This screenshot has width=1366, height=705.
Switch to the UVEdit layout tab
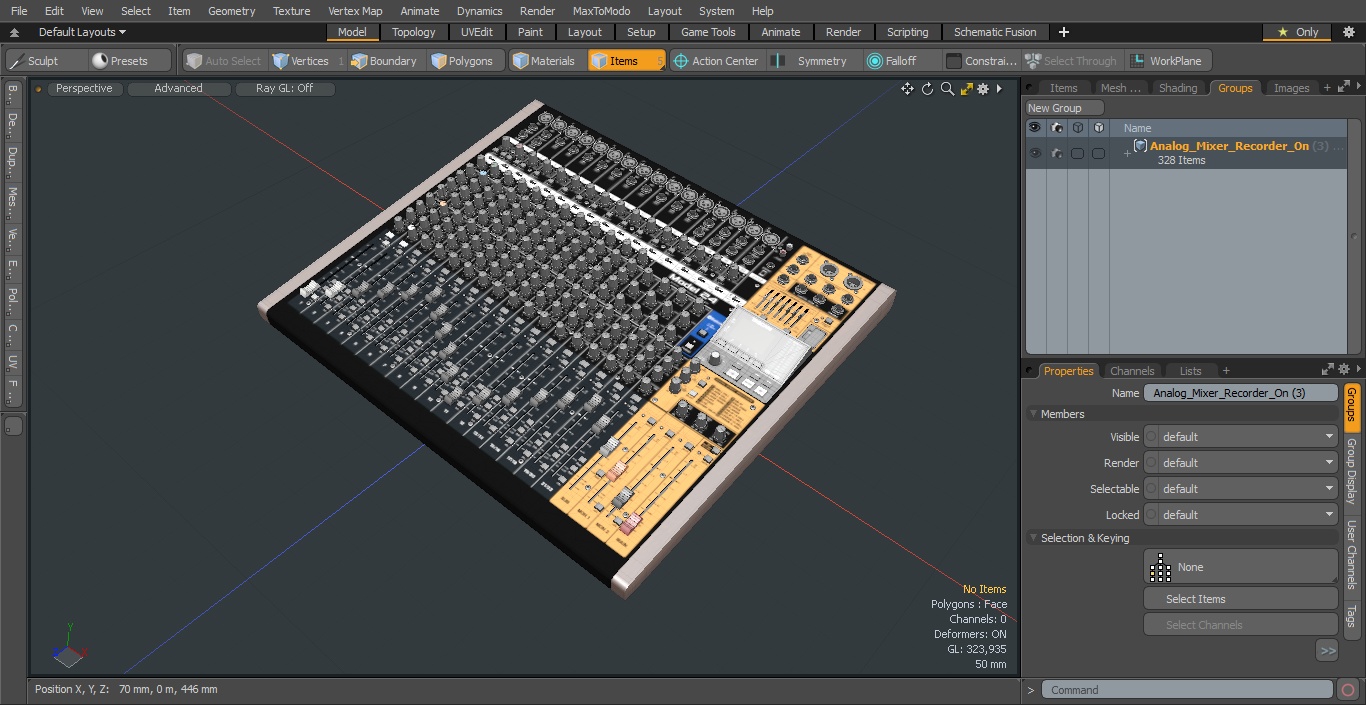point(477,32)
